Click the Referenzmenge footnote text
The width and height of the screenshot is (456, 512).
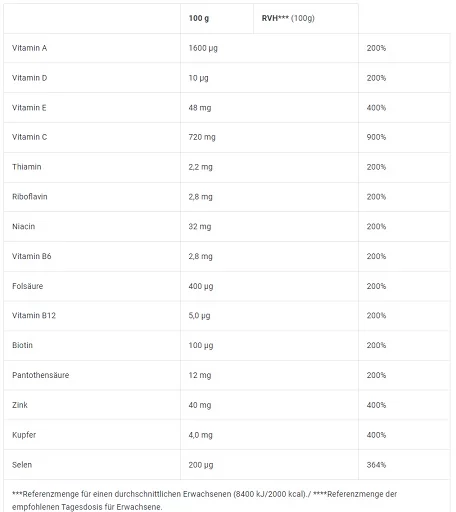(x=204, y=500)
